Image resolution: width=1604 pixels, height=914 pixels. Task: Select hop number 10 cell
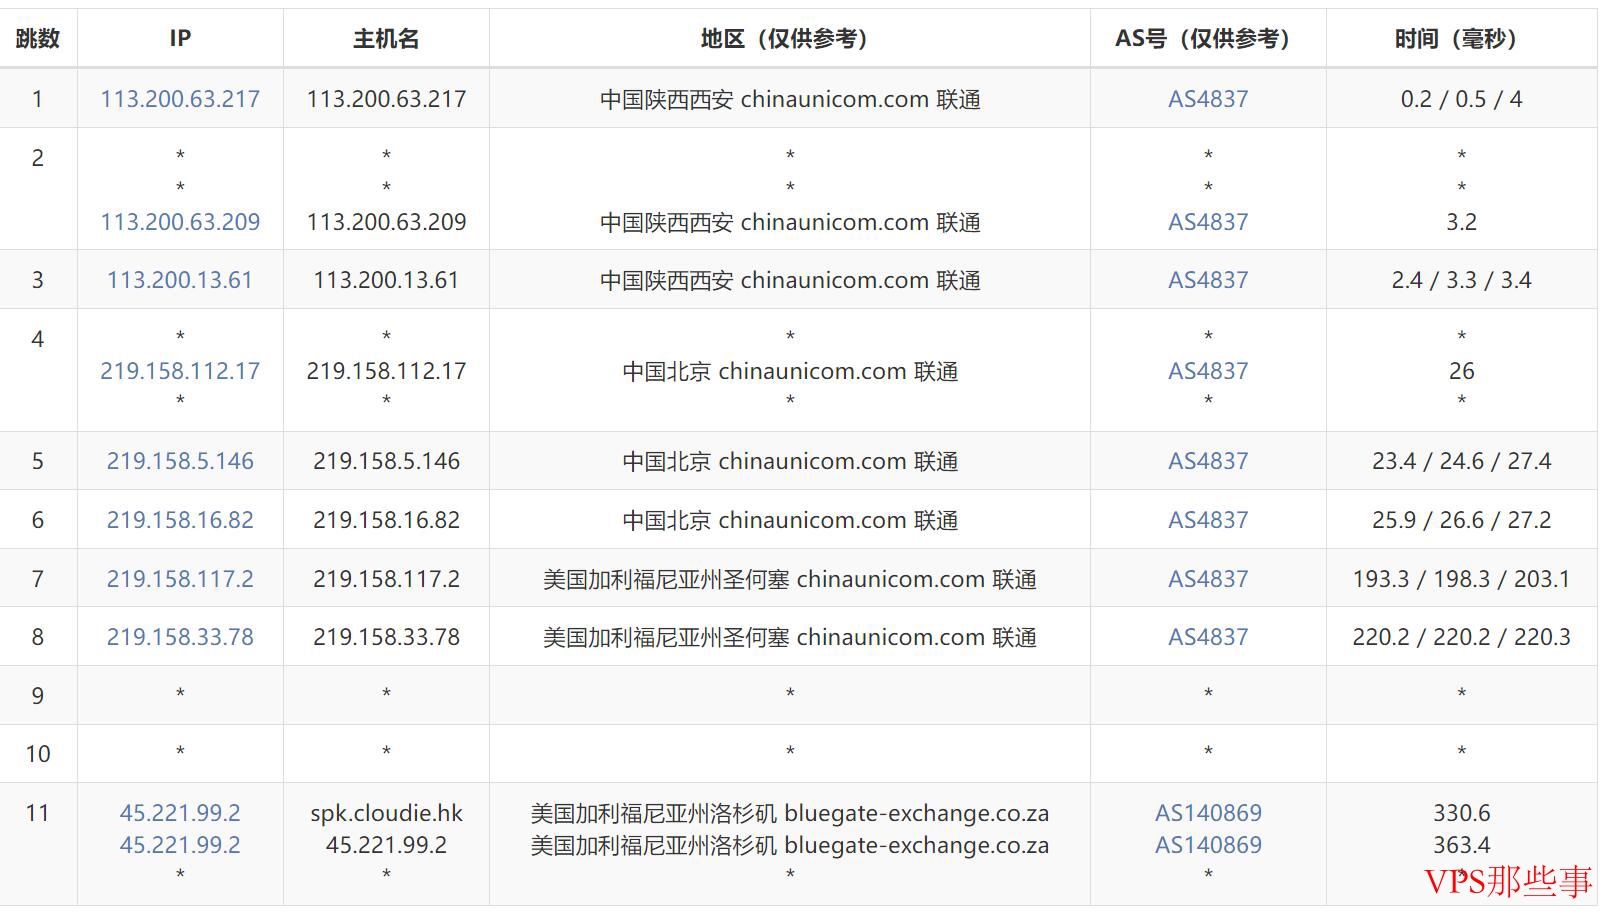pos(38,754)
